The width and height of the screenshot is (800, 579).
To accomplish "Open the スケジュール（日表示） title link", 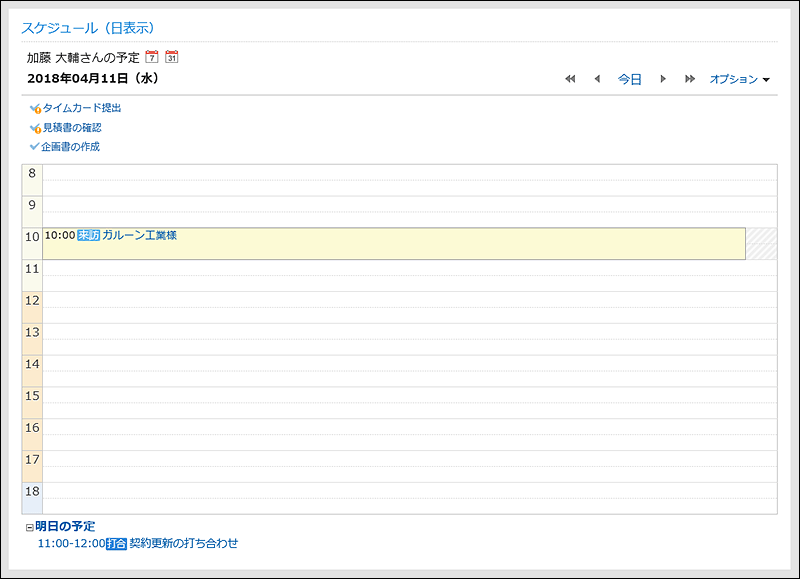I will [x=88, y=28].
